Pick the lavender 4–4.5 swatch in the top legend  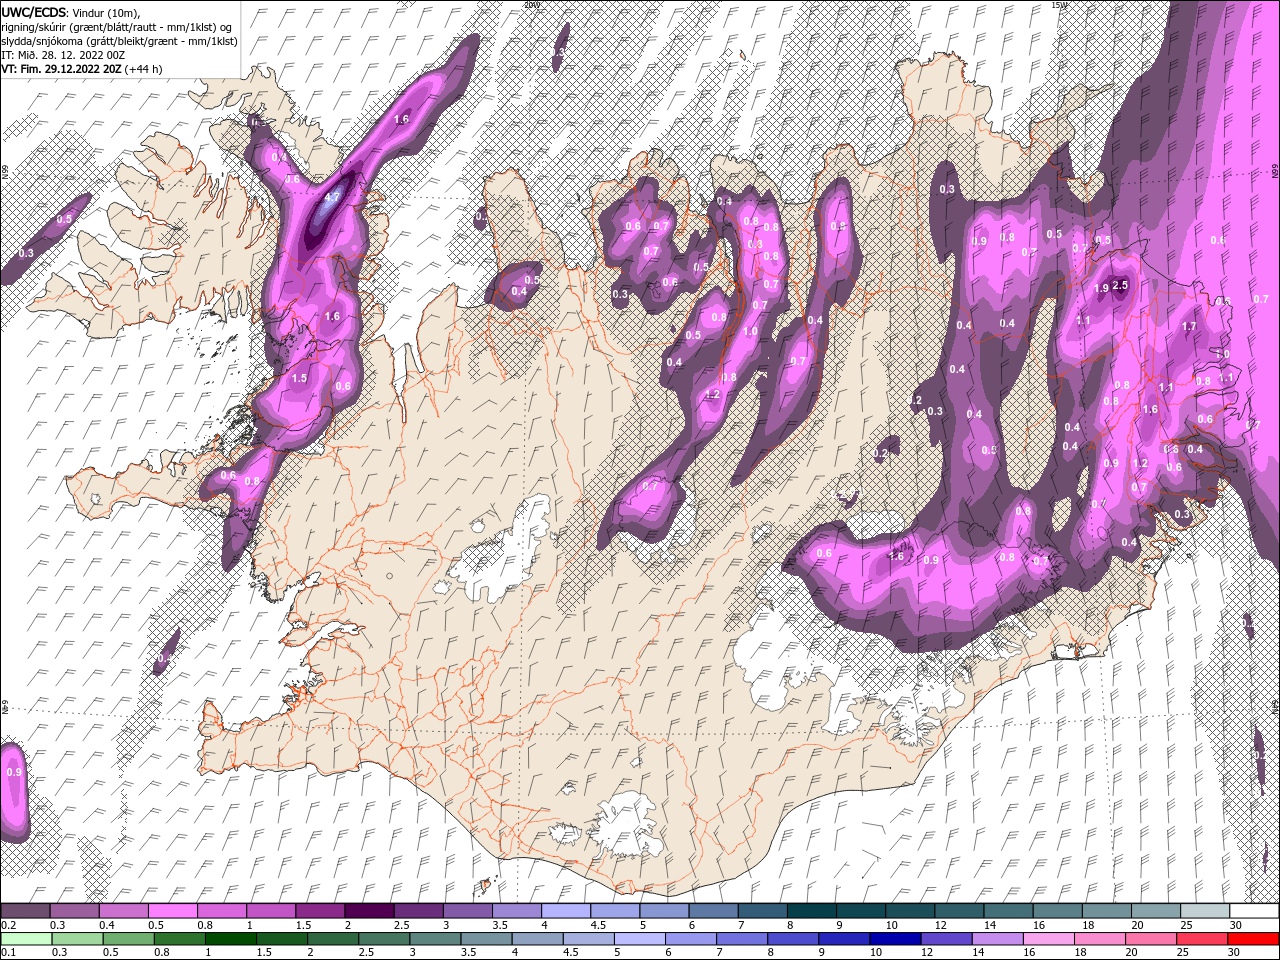point(566,911)
